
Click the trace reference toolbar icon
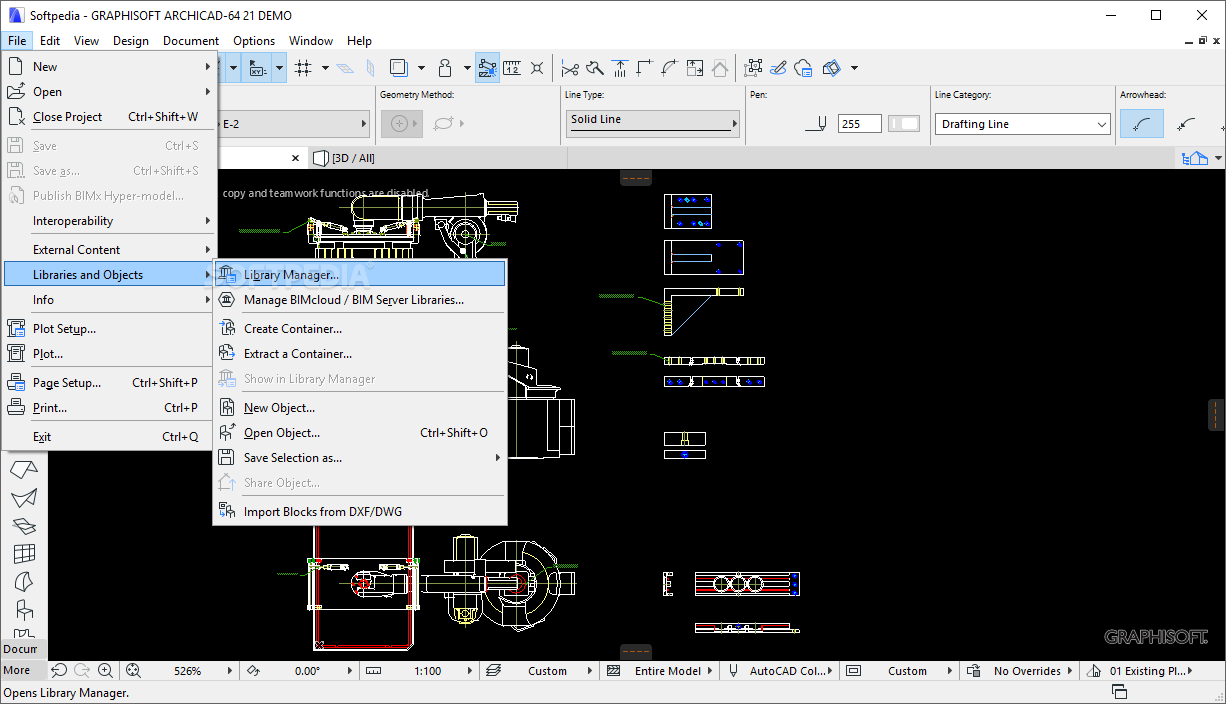[x=399, y=68]
